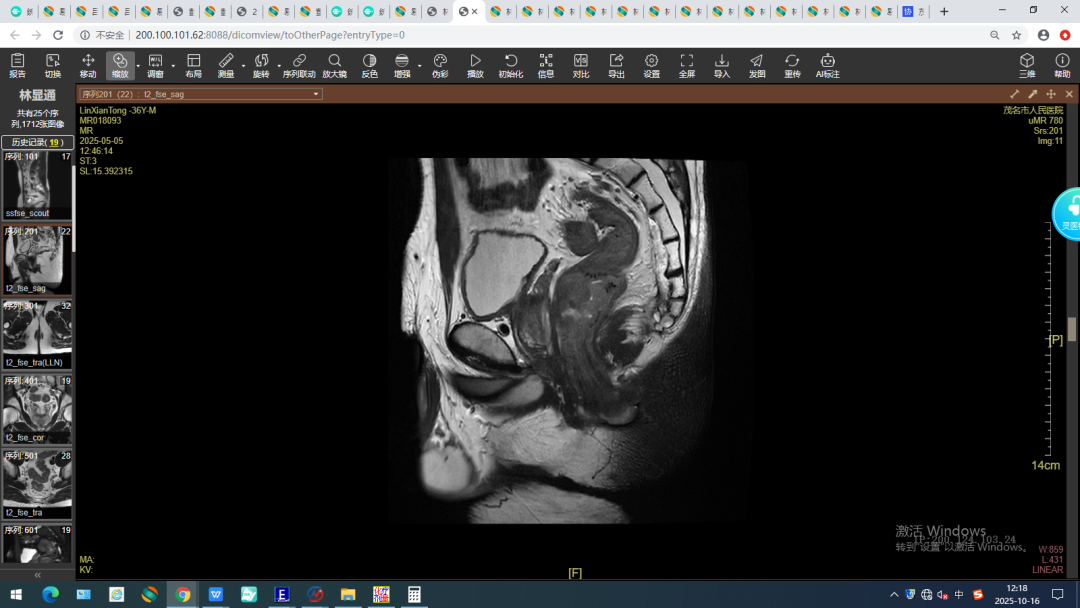Click the 放大镜 (Magnifier) tool
The height and width of the screenshot is (608, 1080).
pos(334,65)
